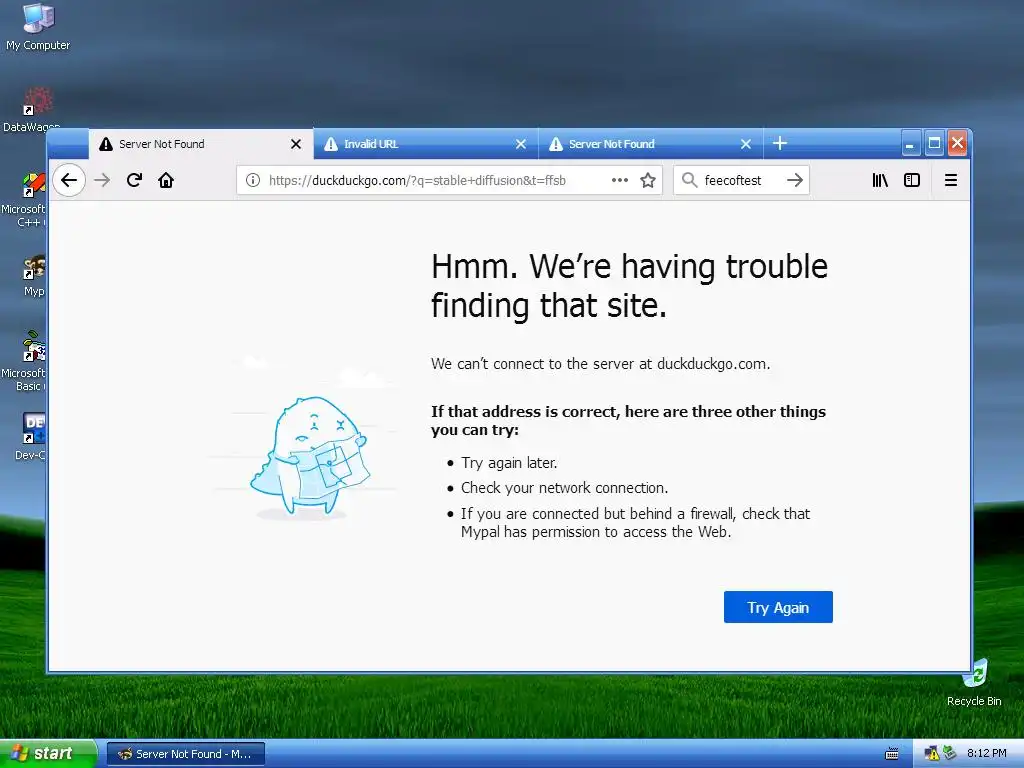Close the Invalid URL tab
Screen dimensions: 1024x768
pyautogui.click(x=520, y=144)
